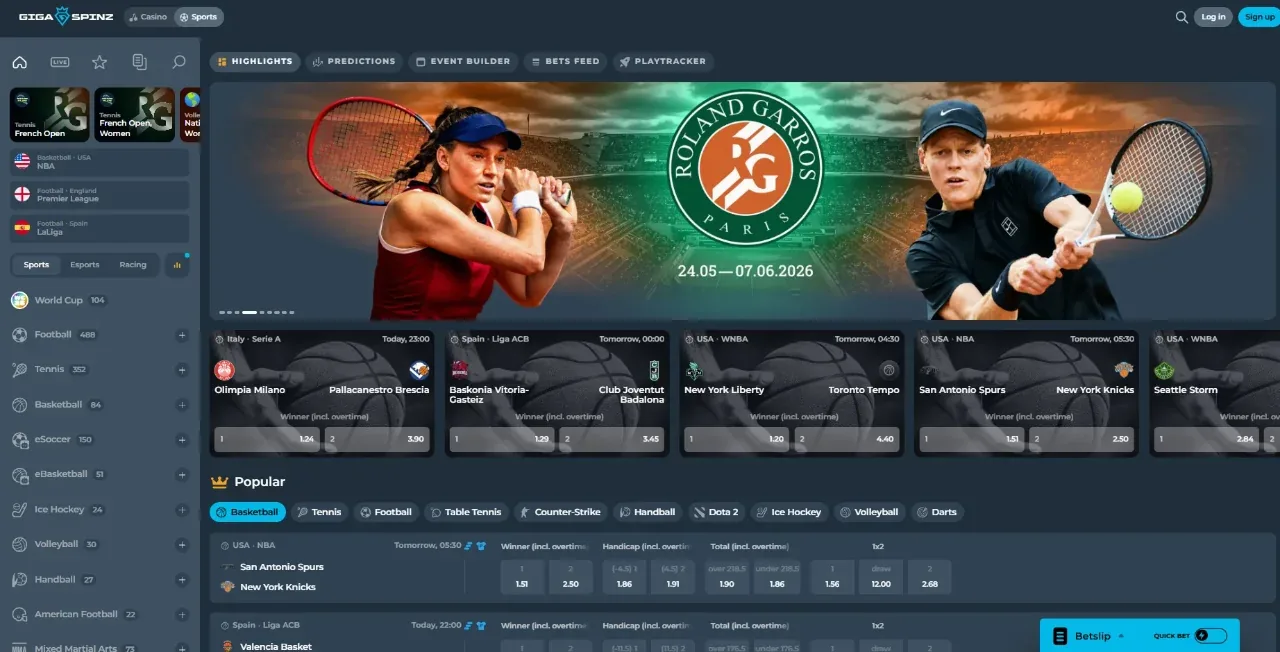Click the Tennis racket icon in sidebar
Image resolution: width=1280 pixels, height=652 pixels.
(x=19, y=369)
